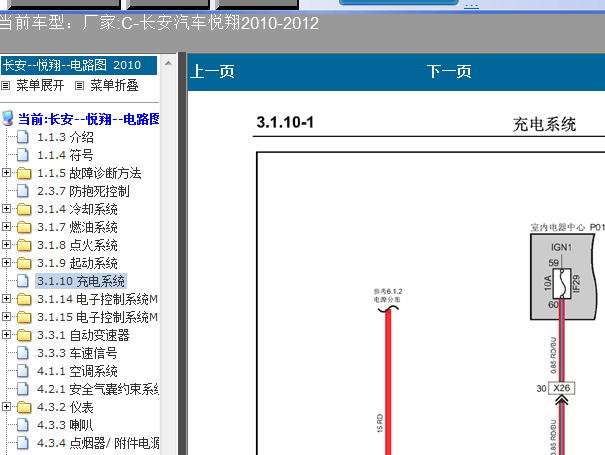The height and width of the screenshot is (455, 605).
Task: Click document icon for 4.3.4 点烟器
Action: 23,443
